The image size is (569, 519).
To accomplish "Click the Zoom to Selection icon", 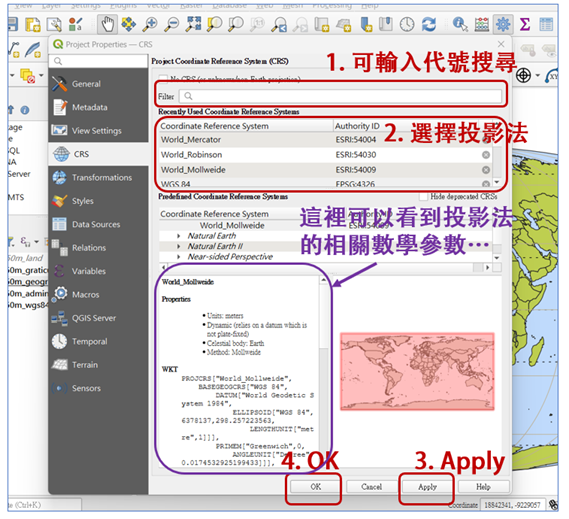I will coord(214,24).
